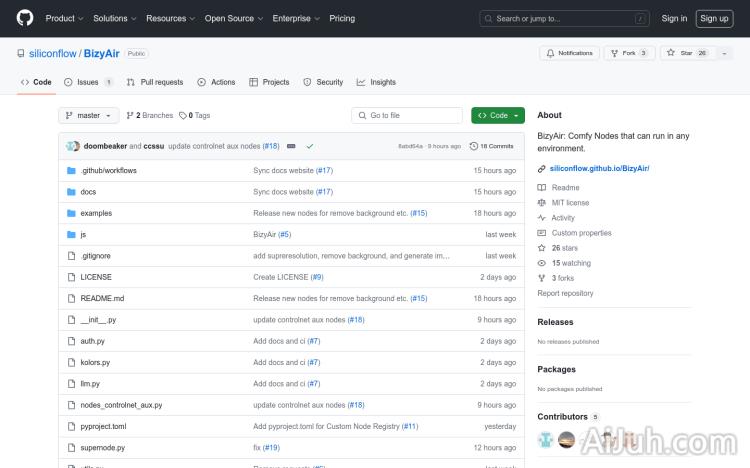The width and height of the screenshot is (750, 468).
Task: Click the GitHub logo icon
Action: pos(25,18)
